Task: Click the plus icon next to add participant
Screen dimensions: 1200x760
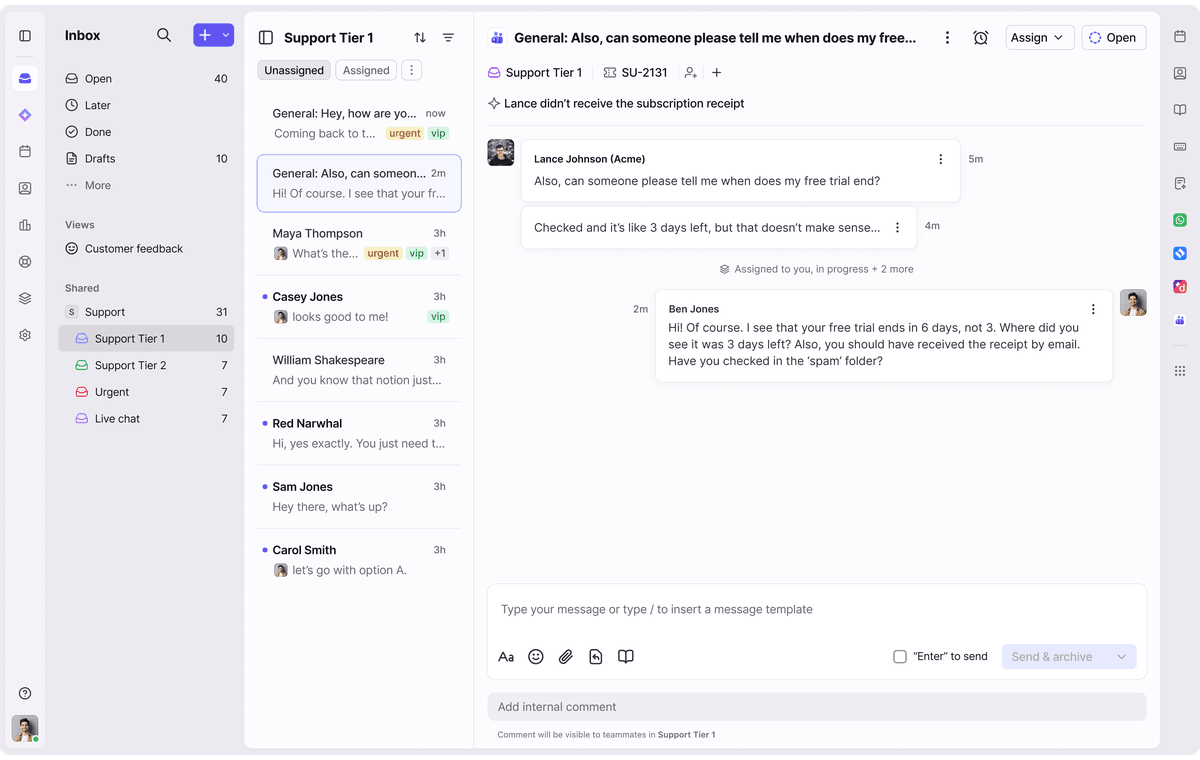Action: pos(717,73)
